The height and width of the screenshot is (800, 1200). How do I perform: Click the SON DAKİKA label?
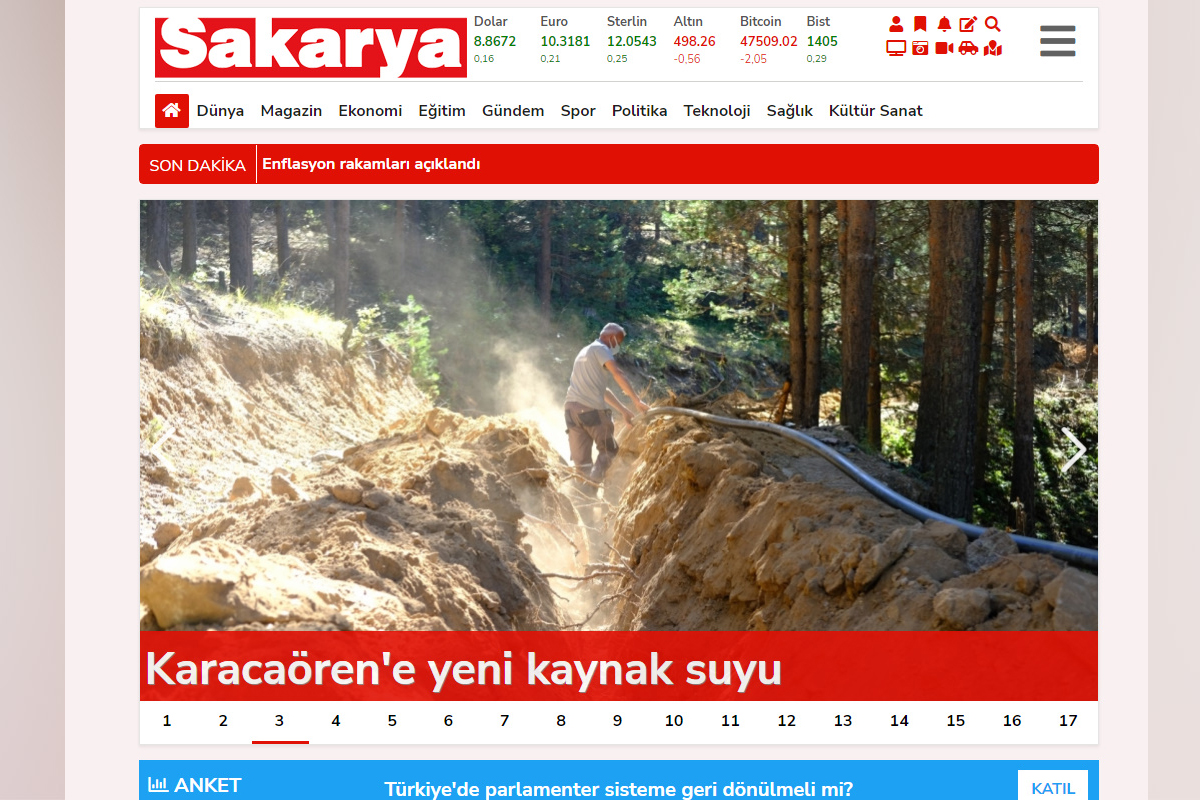197,165
